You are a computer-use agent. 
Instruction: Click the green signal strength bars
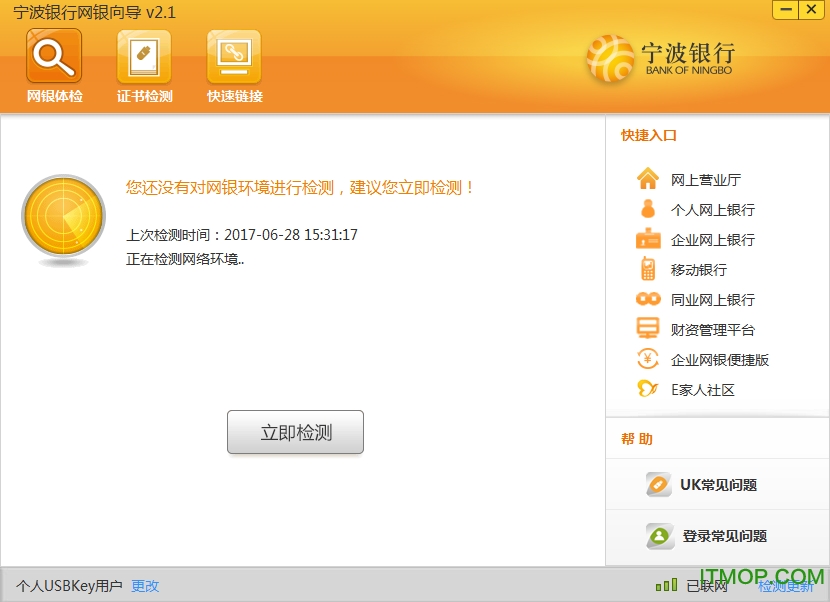tap(666, 586)
